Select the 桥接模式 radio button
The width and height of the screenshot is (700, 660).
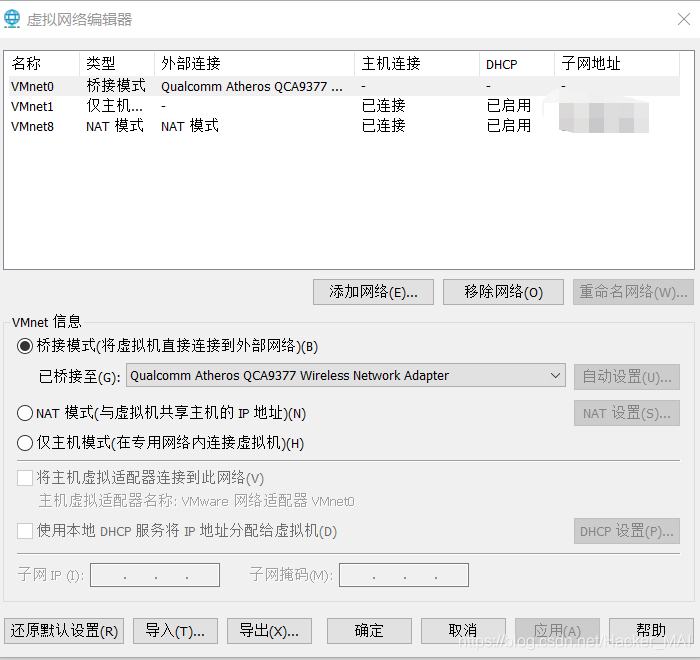[25, 346]
